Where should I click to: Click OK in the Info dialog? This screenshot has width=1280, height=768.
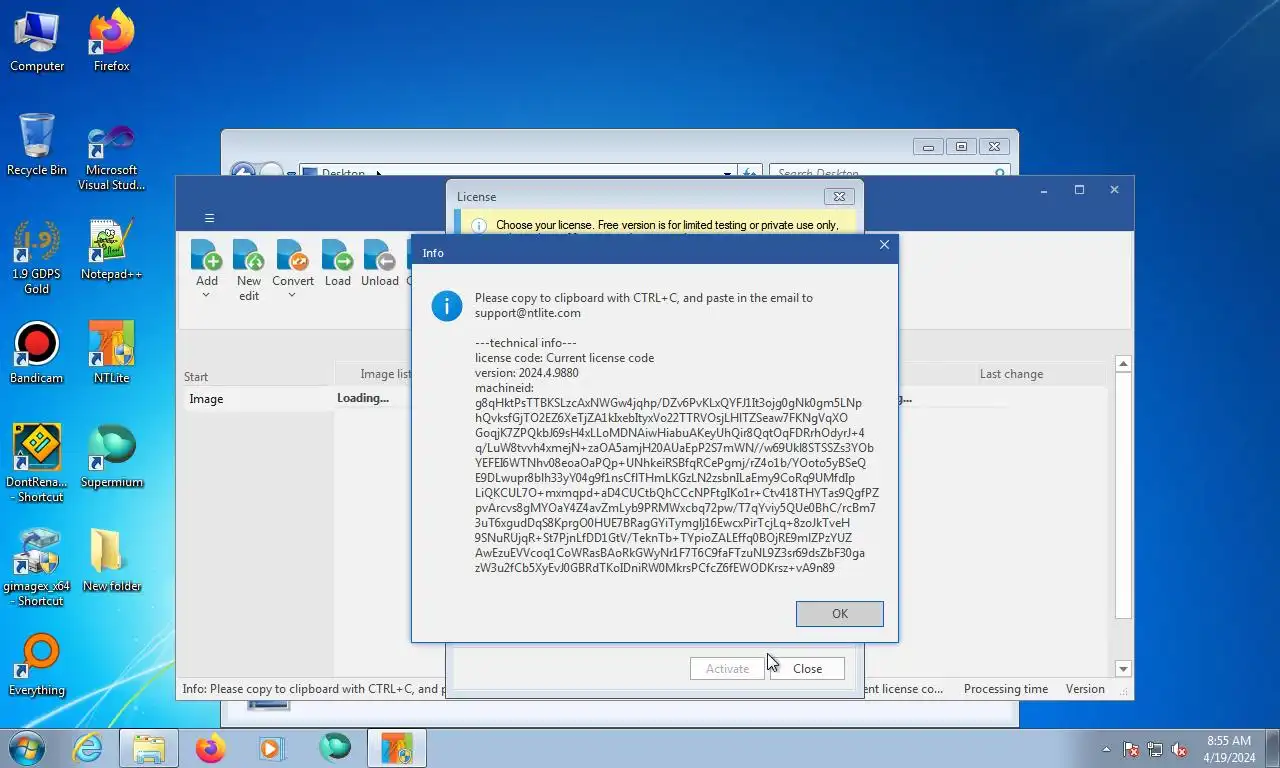point(839,614)
